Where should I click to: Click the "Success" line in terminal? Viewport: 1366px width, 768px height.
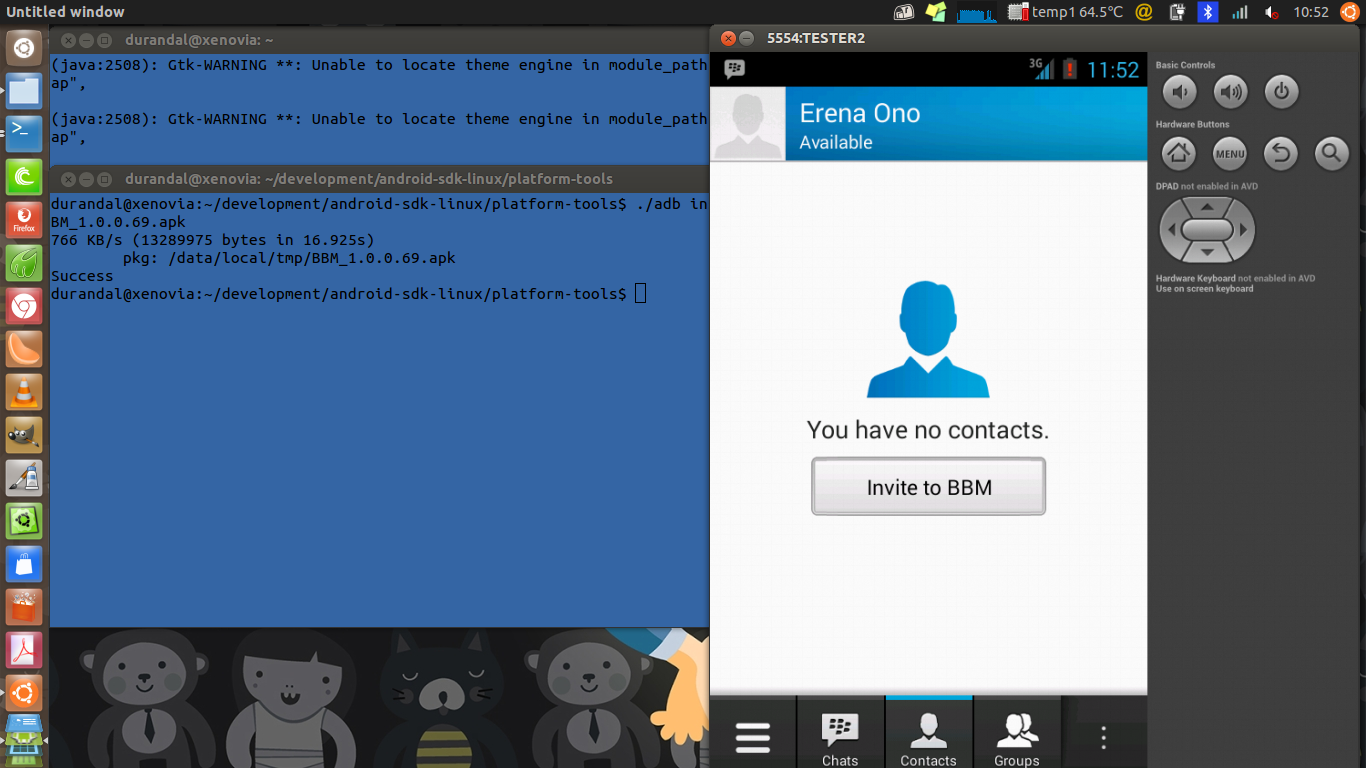pos(82,276)
